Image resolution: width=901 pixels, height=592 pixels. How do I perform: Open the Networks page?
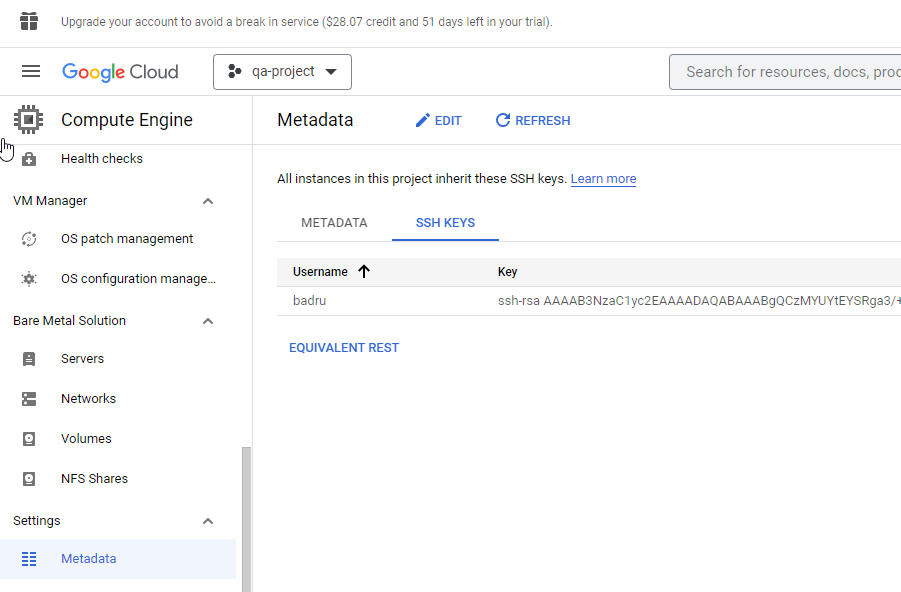87,398
